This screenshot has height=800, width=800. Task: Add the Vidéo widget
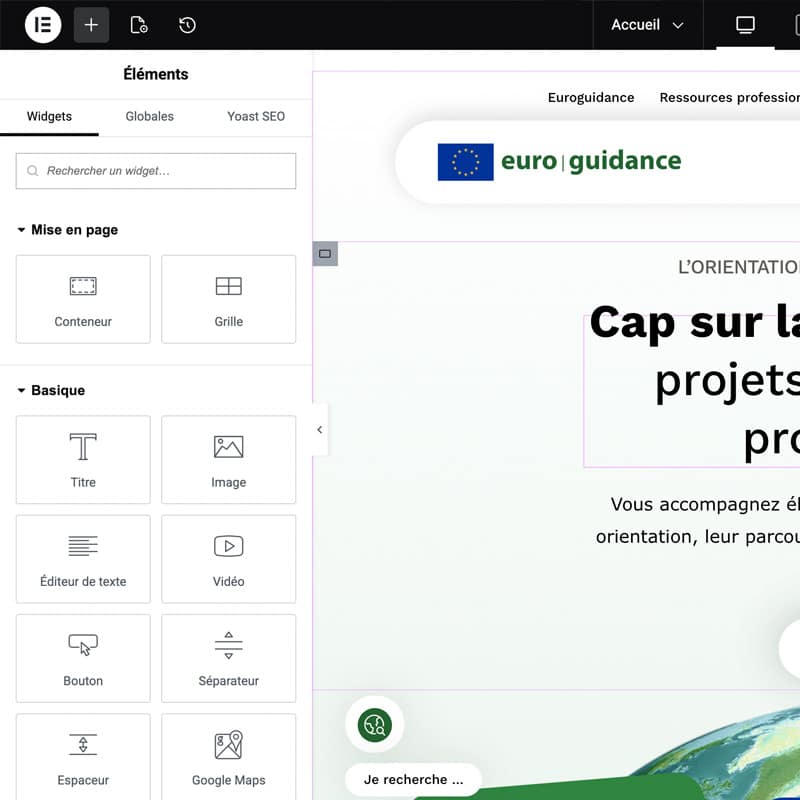click(229, 559)
